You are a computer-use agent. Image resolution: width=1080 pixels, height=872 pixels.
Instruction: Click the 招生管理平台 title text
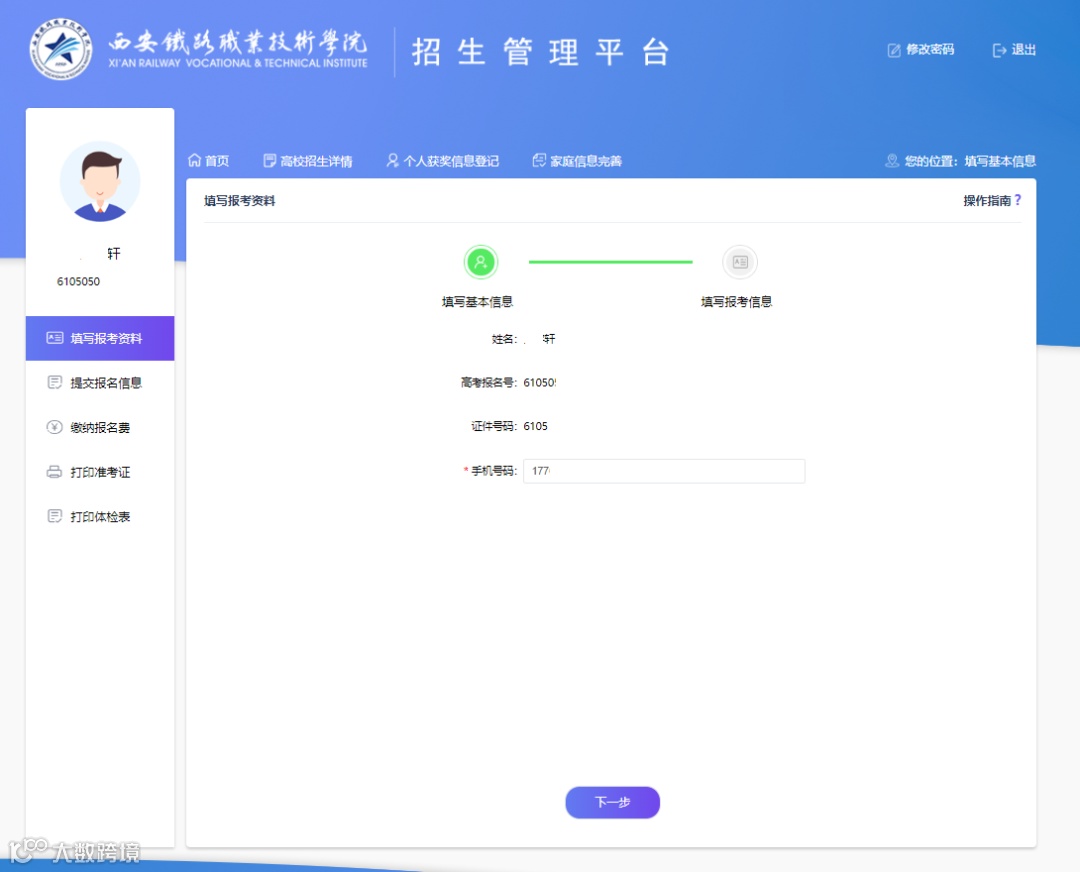pyautogui.click(x=541, y=52)
